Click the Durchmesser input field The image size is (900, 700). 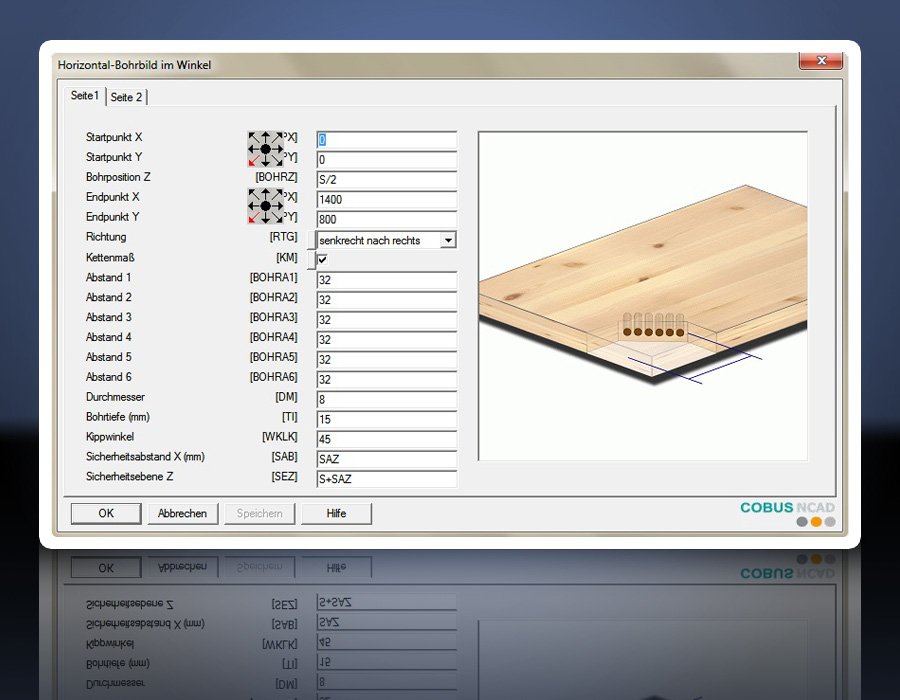pos(386,399)
